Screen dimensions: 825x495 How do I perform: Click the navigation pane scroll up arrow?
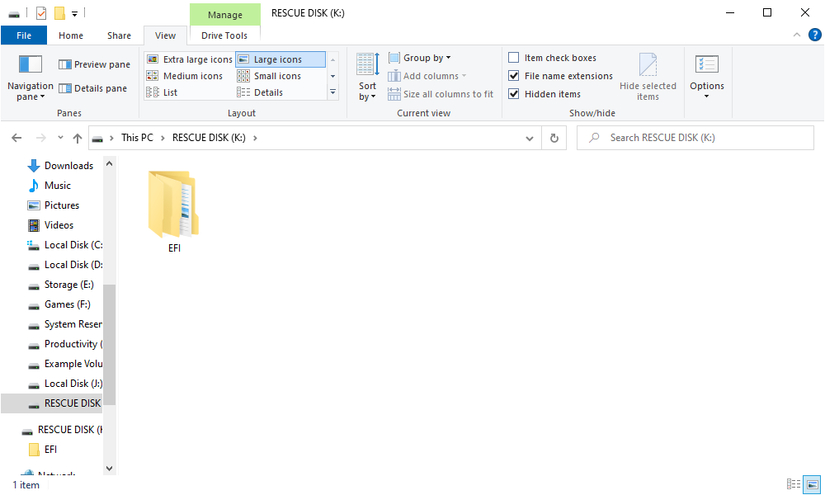[109, 164]
